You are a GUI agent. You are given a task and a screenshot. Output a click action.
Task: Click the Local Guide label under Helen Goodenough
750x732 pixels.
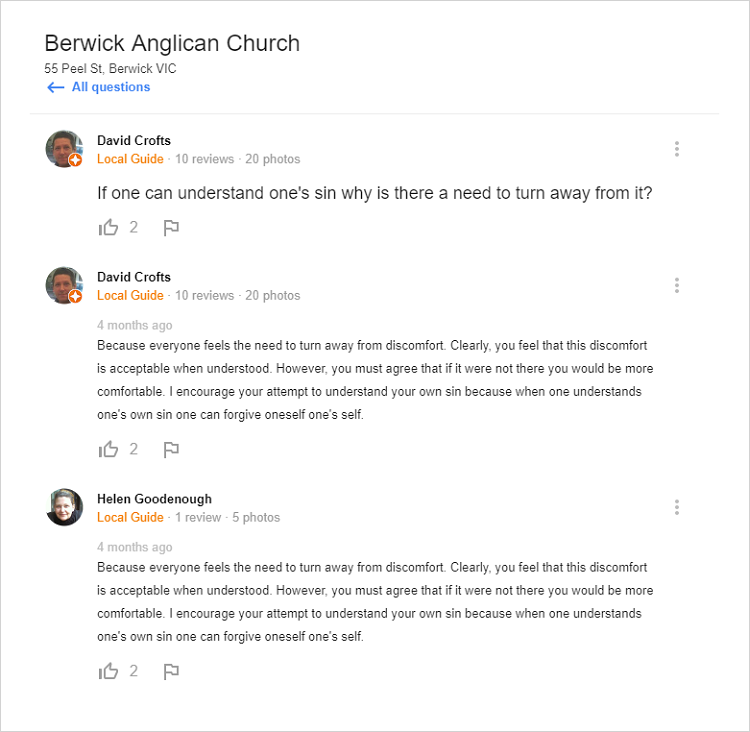coord(130,518)
